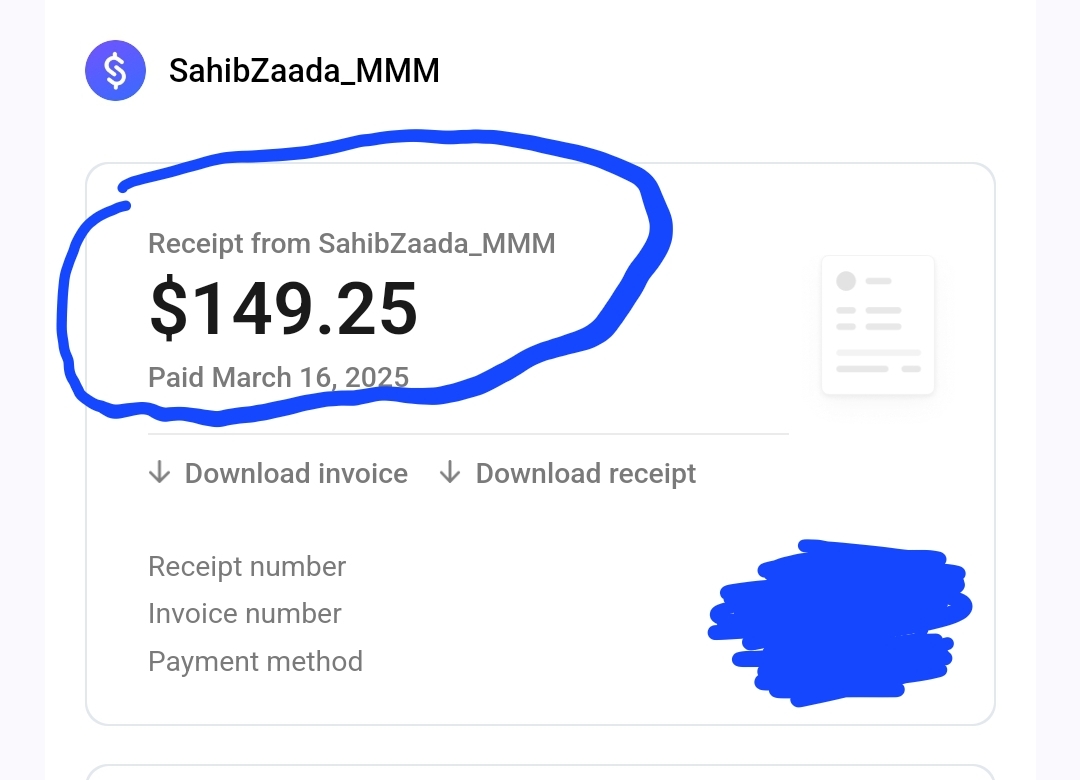This screenshot has width=1080, height=780.
Task: Click the grey invoice document illustration
Action: point(878,325)
